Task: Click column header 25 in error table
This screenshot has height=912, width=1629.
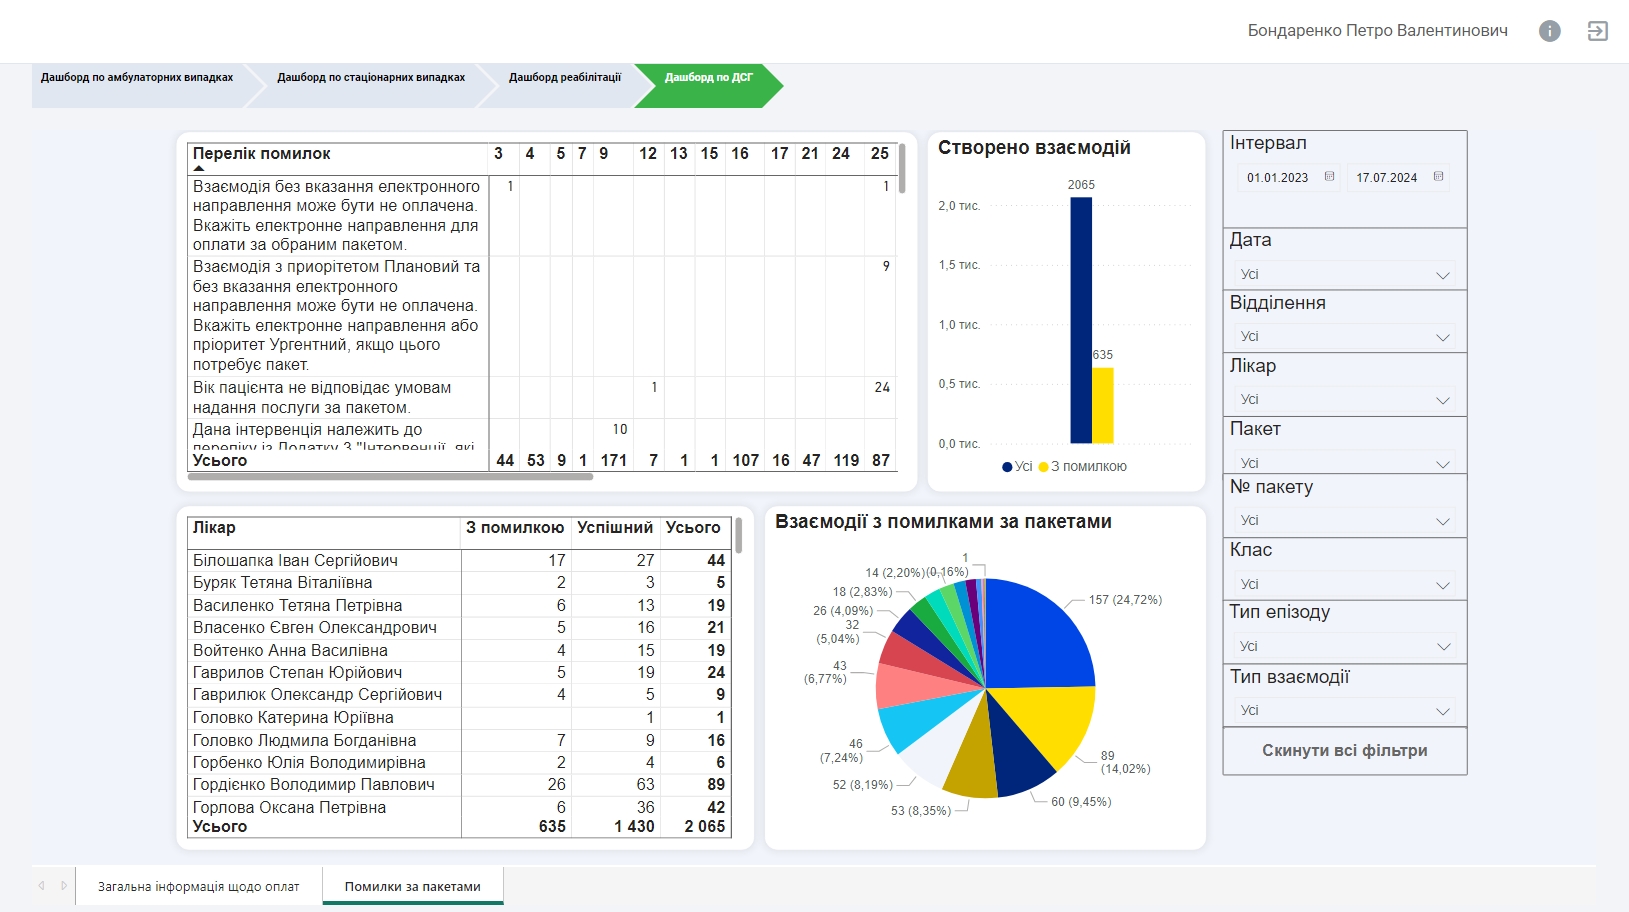Action: tap(880, 154)
